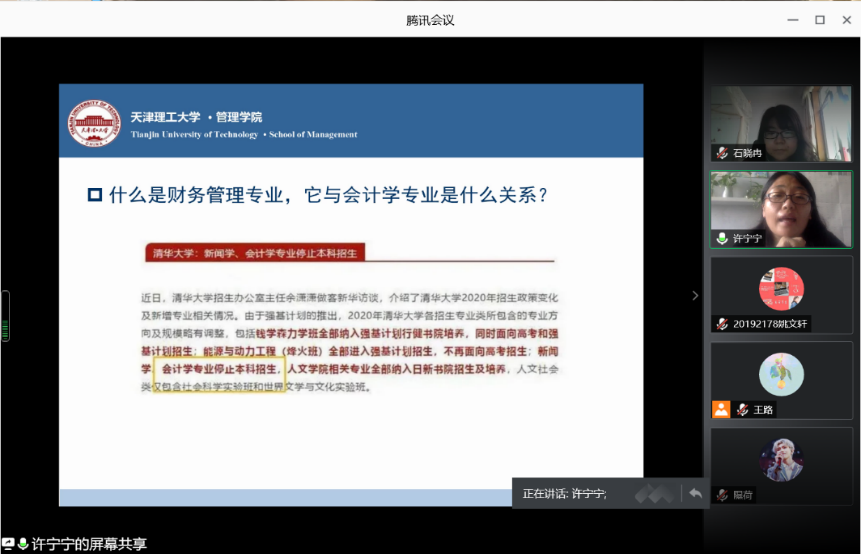861x554 pixels.
Task: Click the green mic icon before 许宁宁的屏幕共享
Action: coord(23,545)
